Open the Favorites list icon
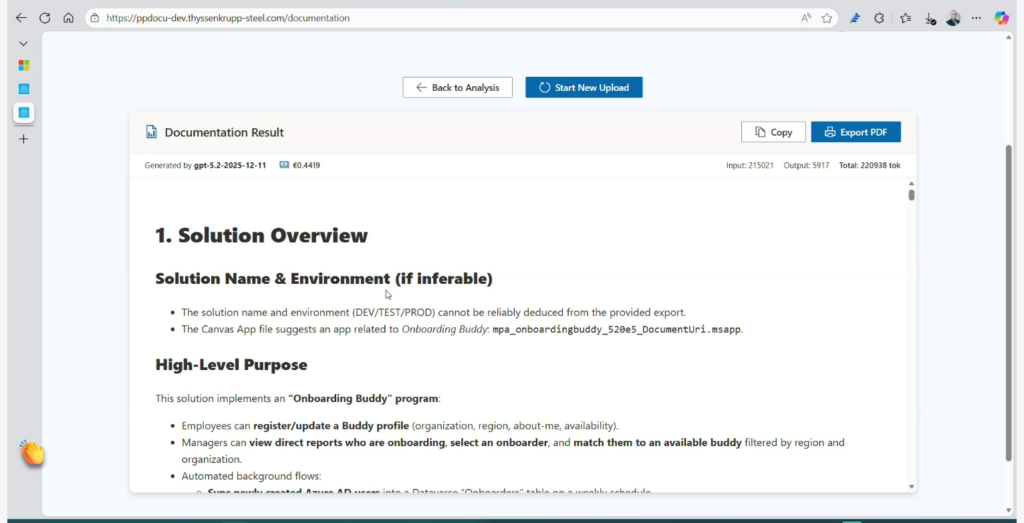1024x523 pixels. 905,18
